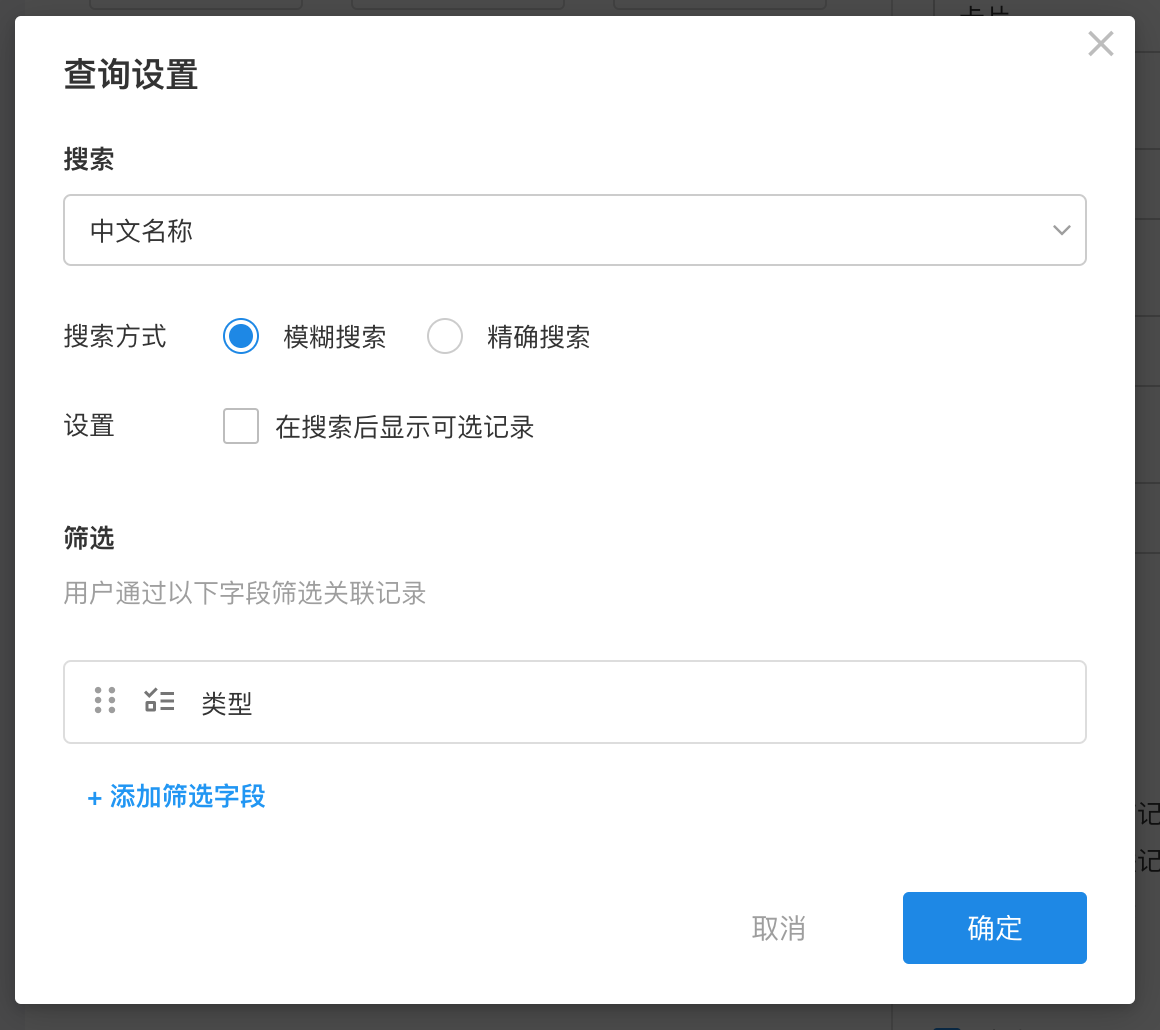This screenshot has width=1160, height=1030.
Task: Click the plus sign before 添加筛选字段
Action: point(95,798)
